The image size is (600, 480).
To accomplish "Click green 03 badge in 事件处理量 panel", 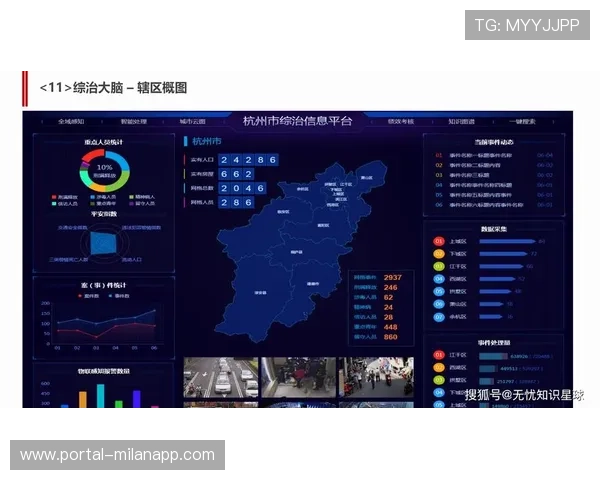I will click(439, 380).
